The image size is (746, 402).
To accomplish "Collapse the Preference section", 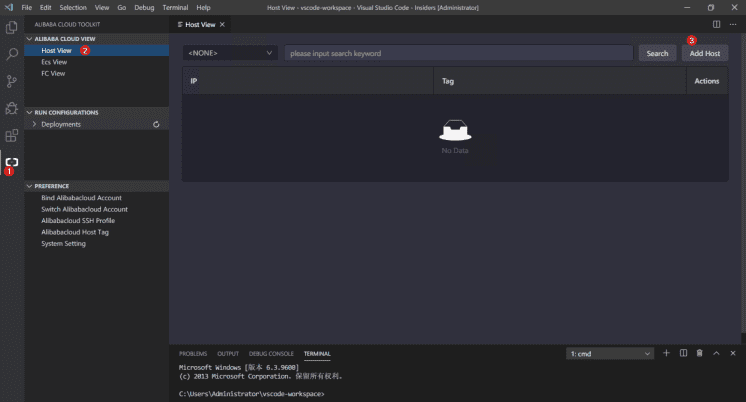I will coord(97,186).
